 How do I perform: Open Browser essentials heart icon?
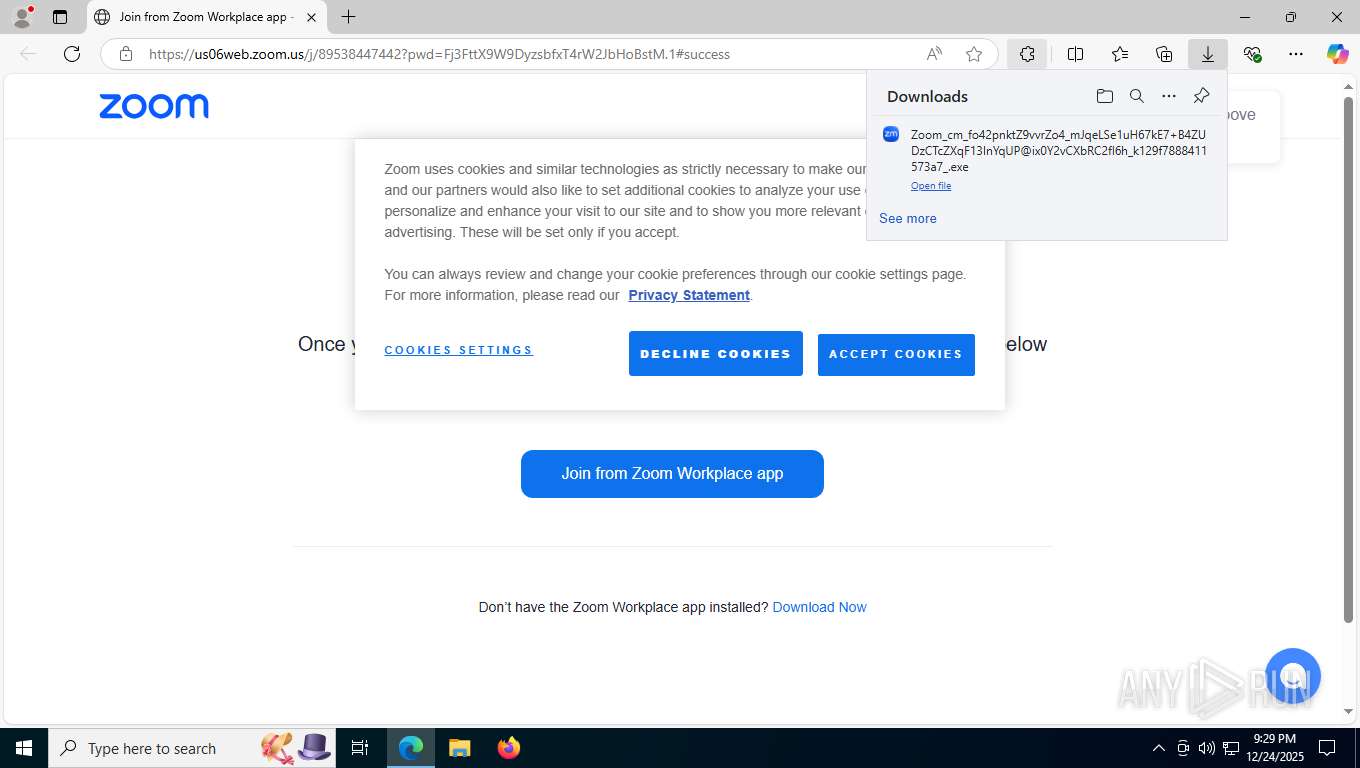click(x=1252, y=54)
